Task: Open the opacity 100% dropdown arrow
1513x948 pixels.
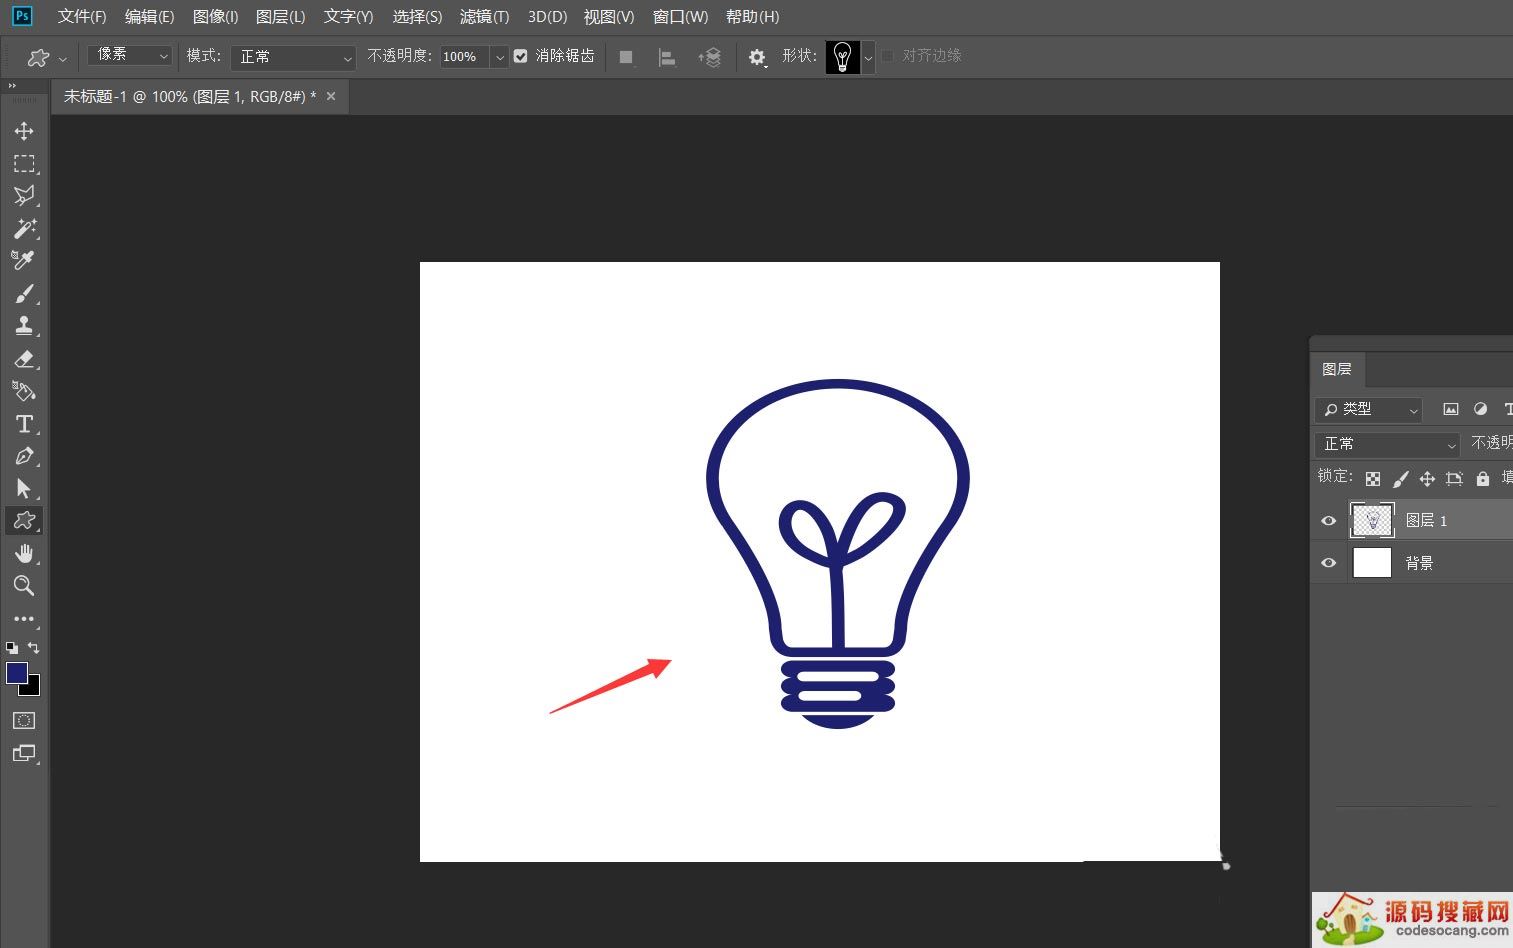Action: tap(499, 57)
